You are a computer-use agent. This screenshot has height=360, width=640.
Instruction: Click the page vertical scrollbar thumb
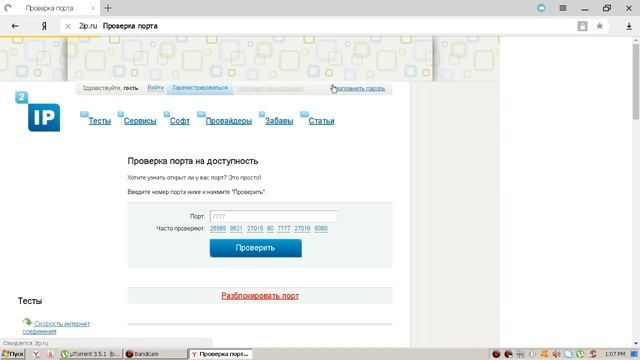tap(636, 82)
